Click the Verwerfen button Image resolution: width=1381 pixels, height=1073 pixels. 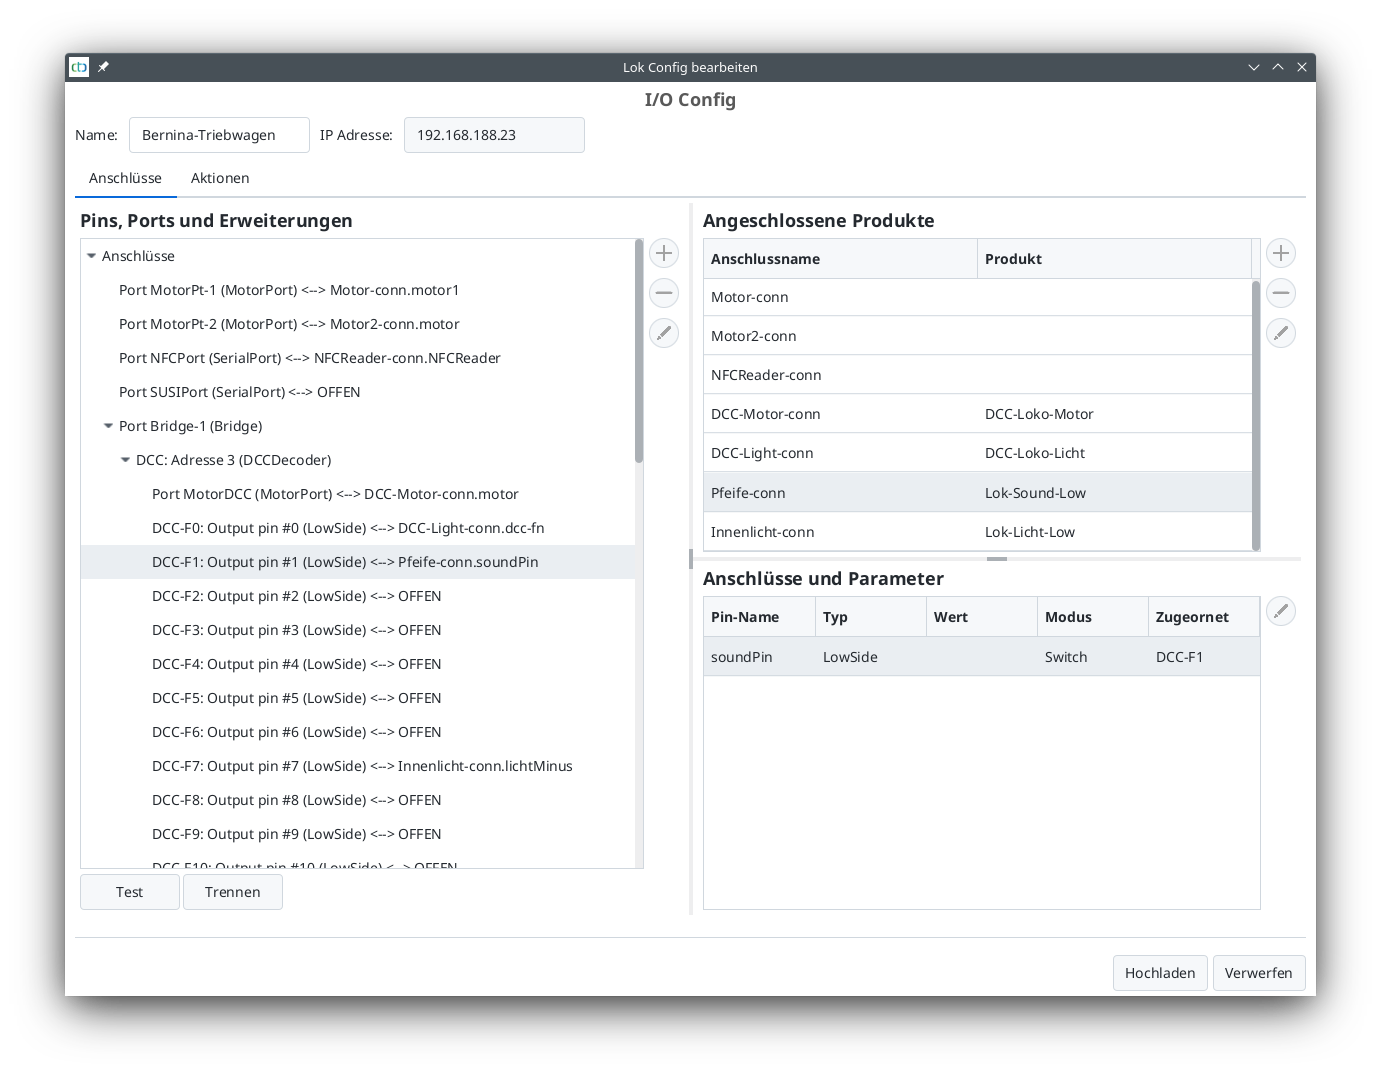pyautogui.click(x=1258, y=973)
